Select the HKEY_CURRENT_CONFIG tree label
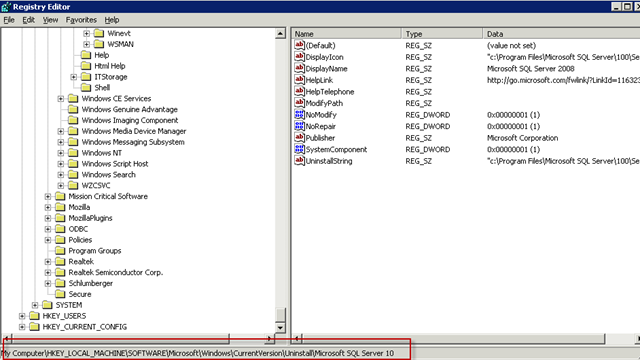Viewport: 640px width, 360px height. click(85, 327)
